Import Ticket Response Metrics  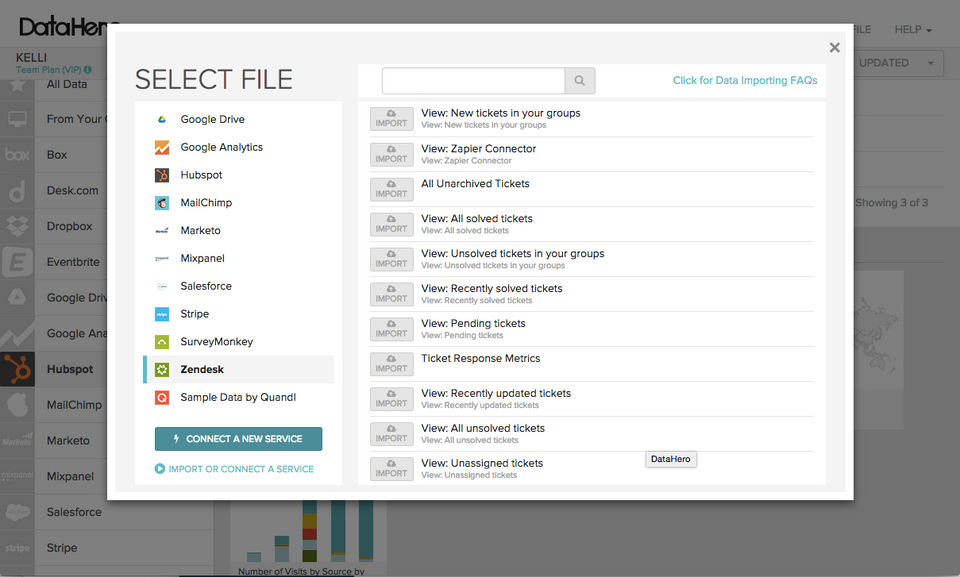(x=392, y=364)
